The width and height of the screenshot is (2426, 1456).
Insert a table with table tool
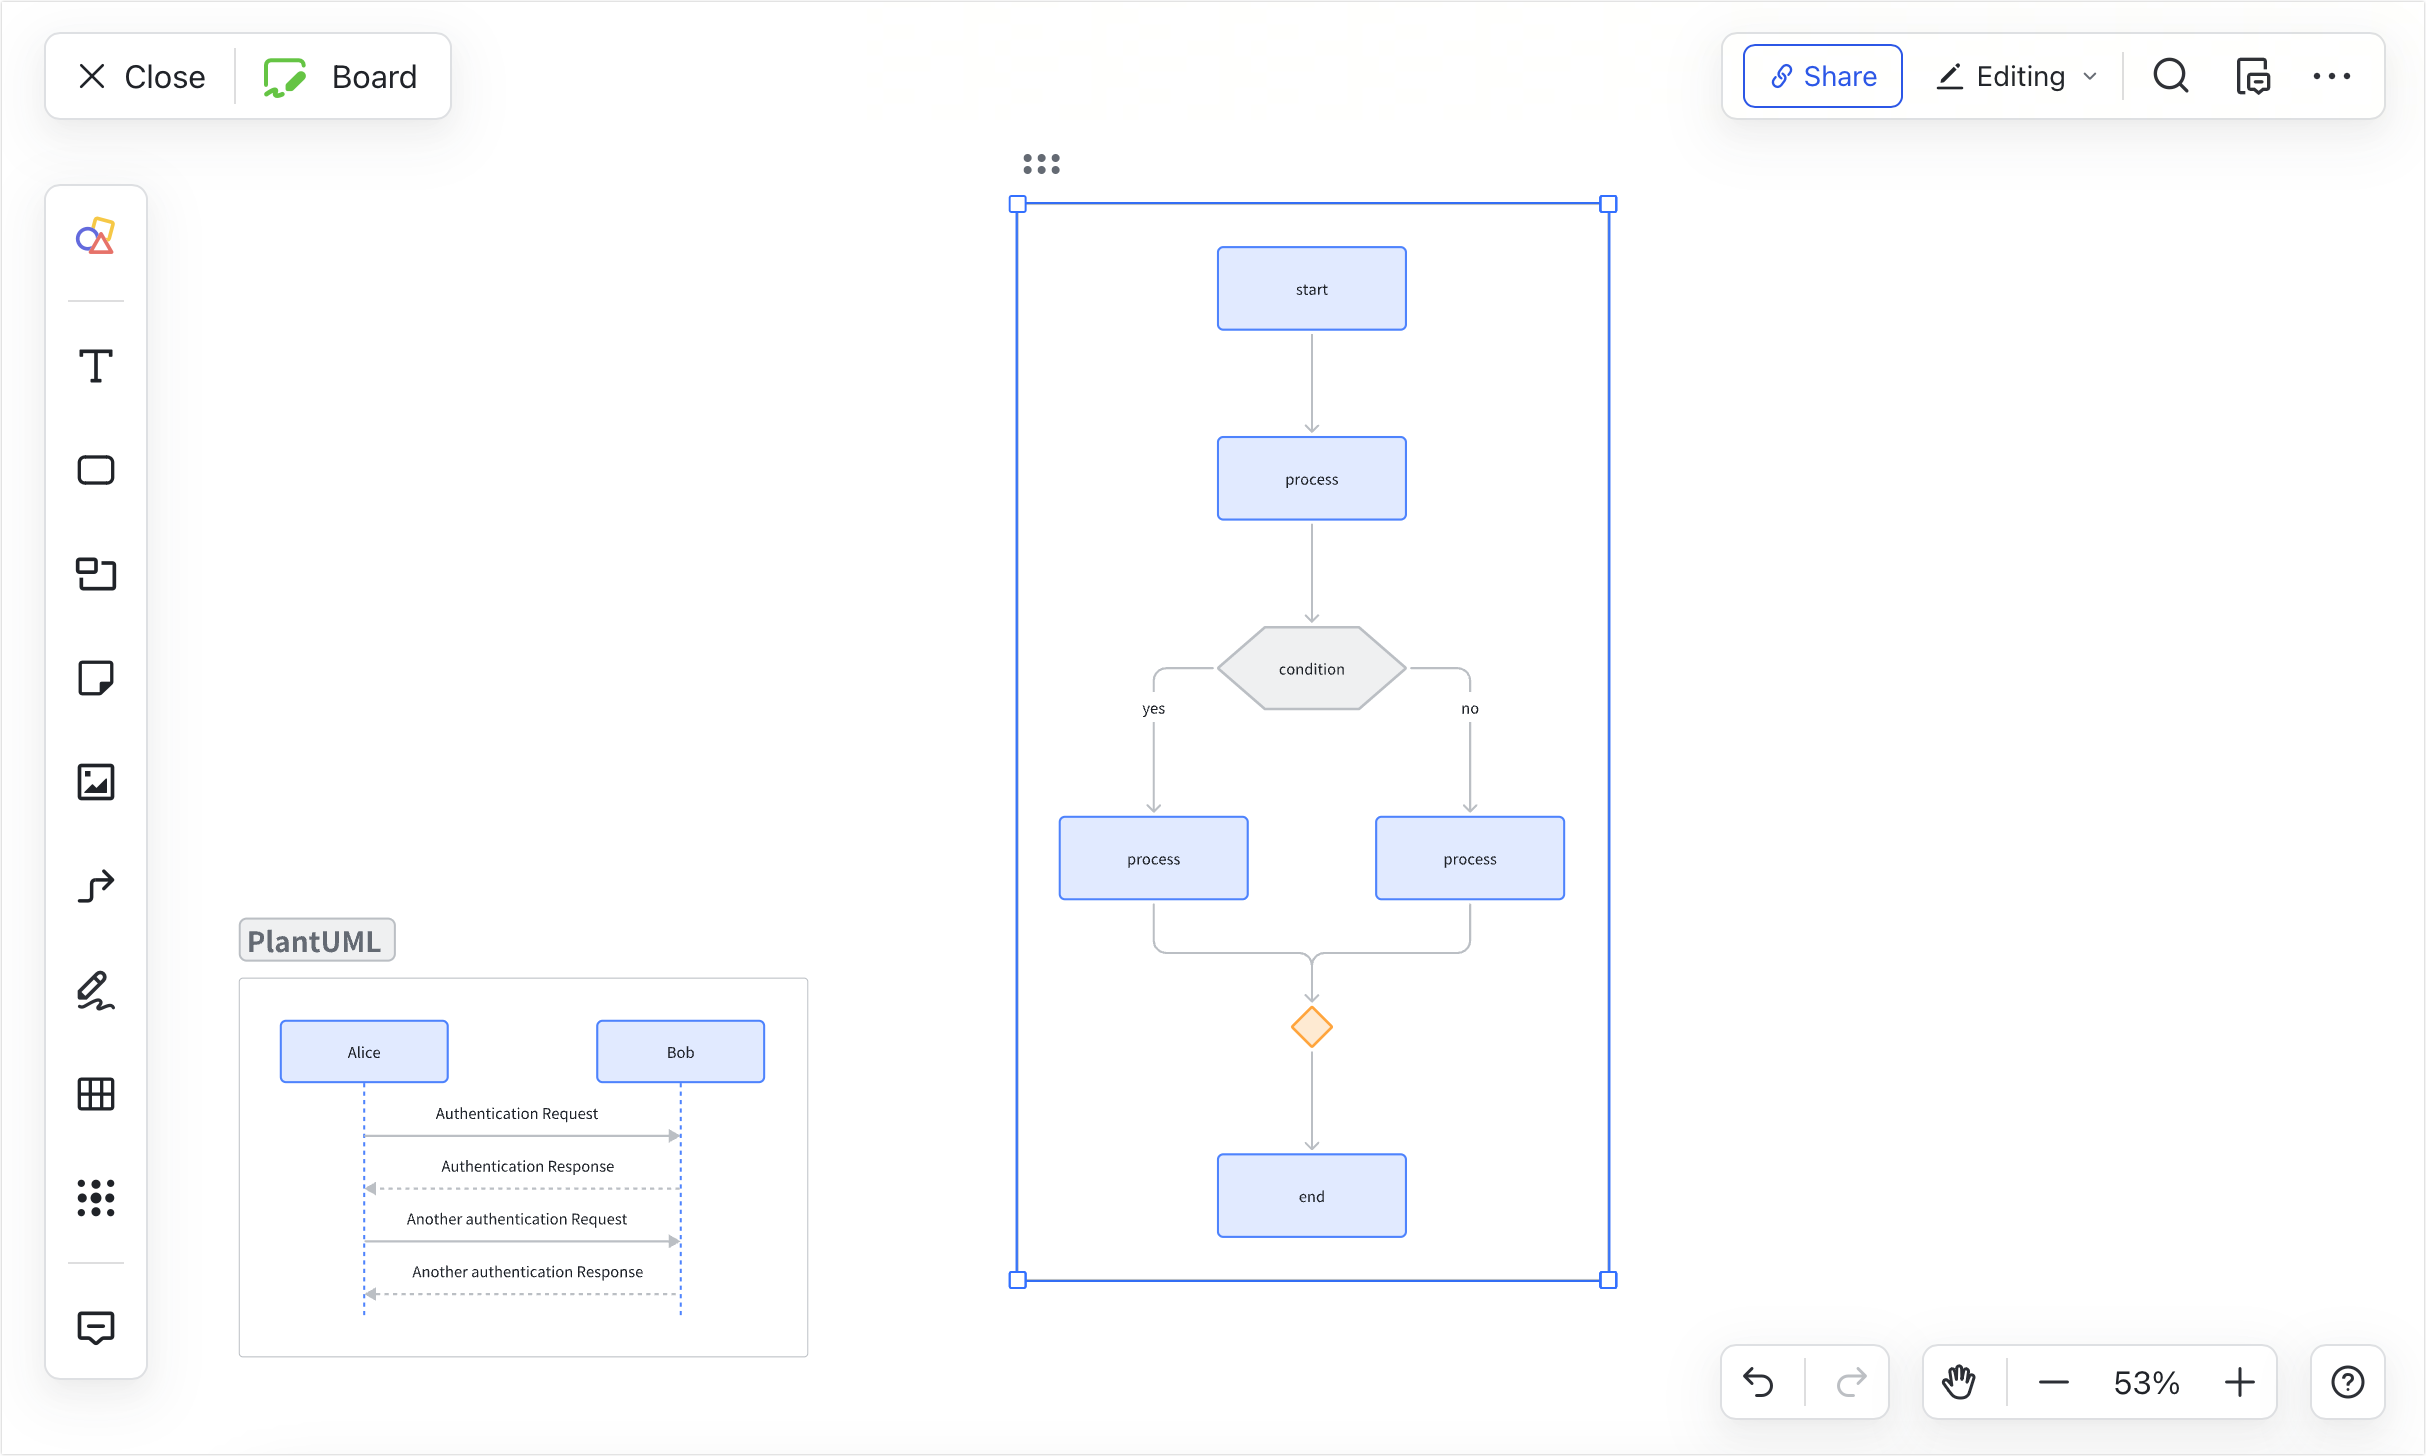point(96,1094)
